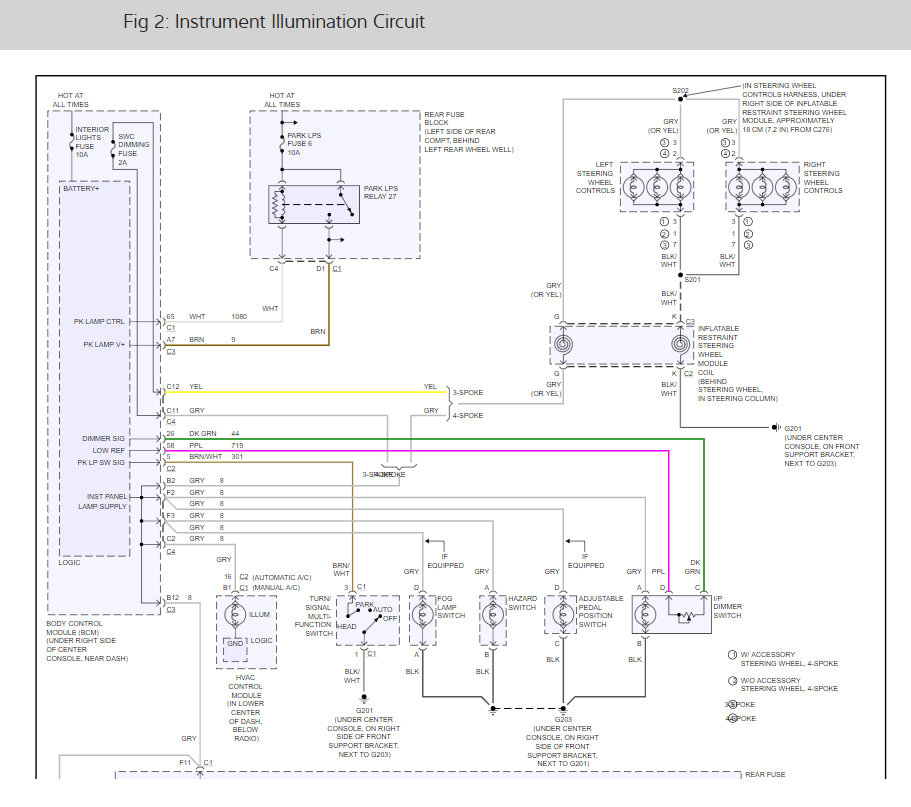Click the yellow wire from pin C12
This screenshot has height=807, width=911.
point(306,392)
